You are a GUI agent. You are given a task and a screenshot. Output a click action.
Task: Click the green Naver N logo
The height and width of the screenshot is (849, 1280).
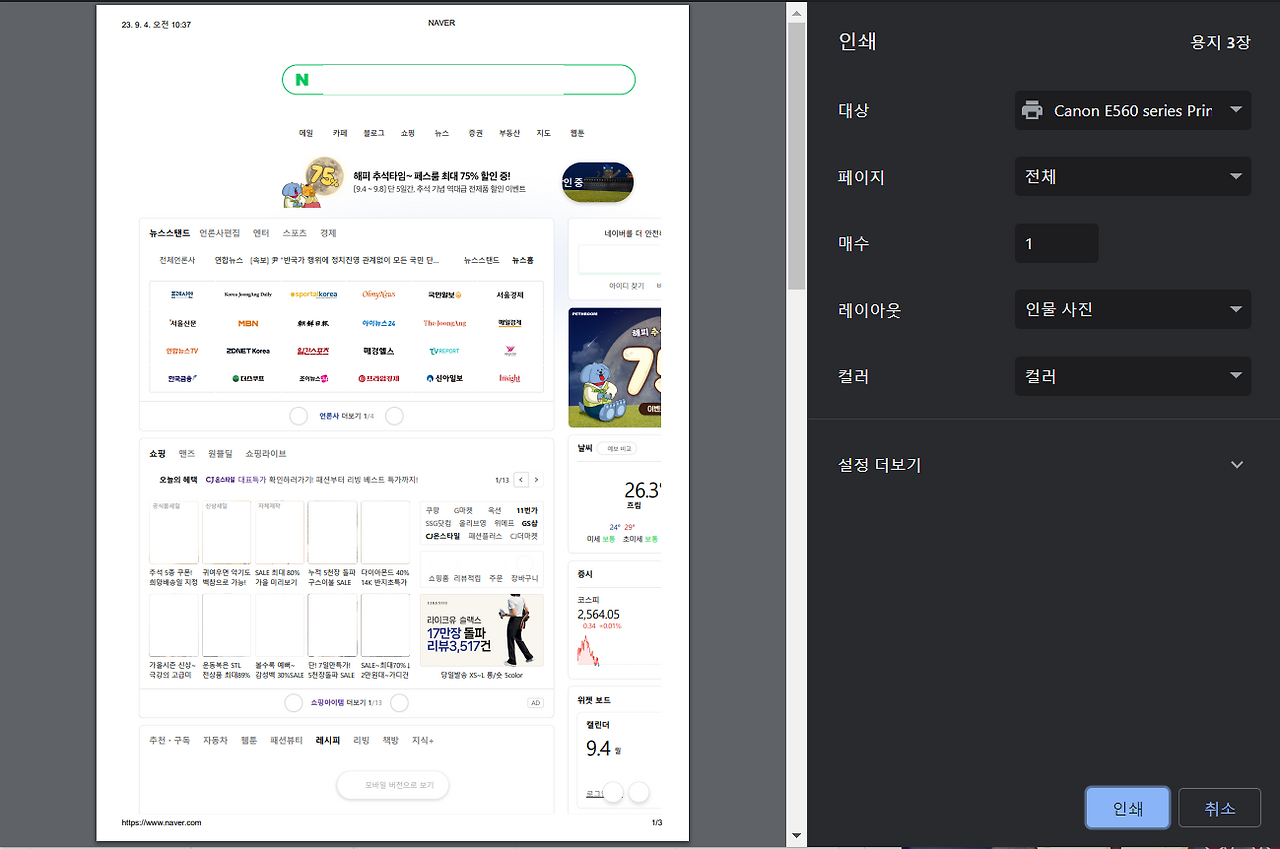pos(303,79)
